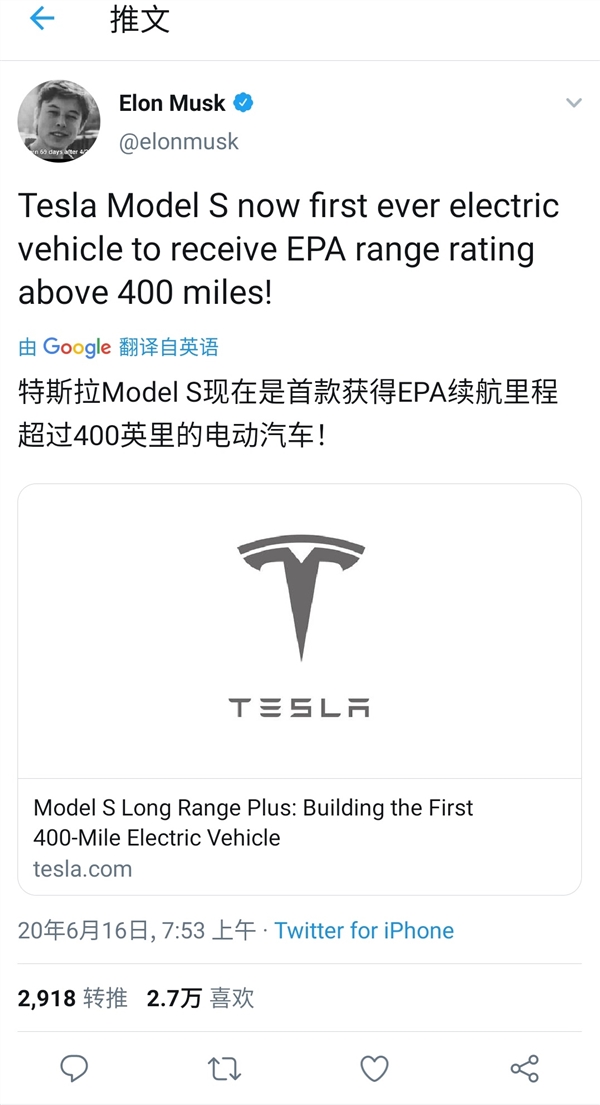The height and width of the screenshot is (1105, 600).
Task: Click the Model S Long Range Plus headline
Action: 253,822
